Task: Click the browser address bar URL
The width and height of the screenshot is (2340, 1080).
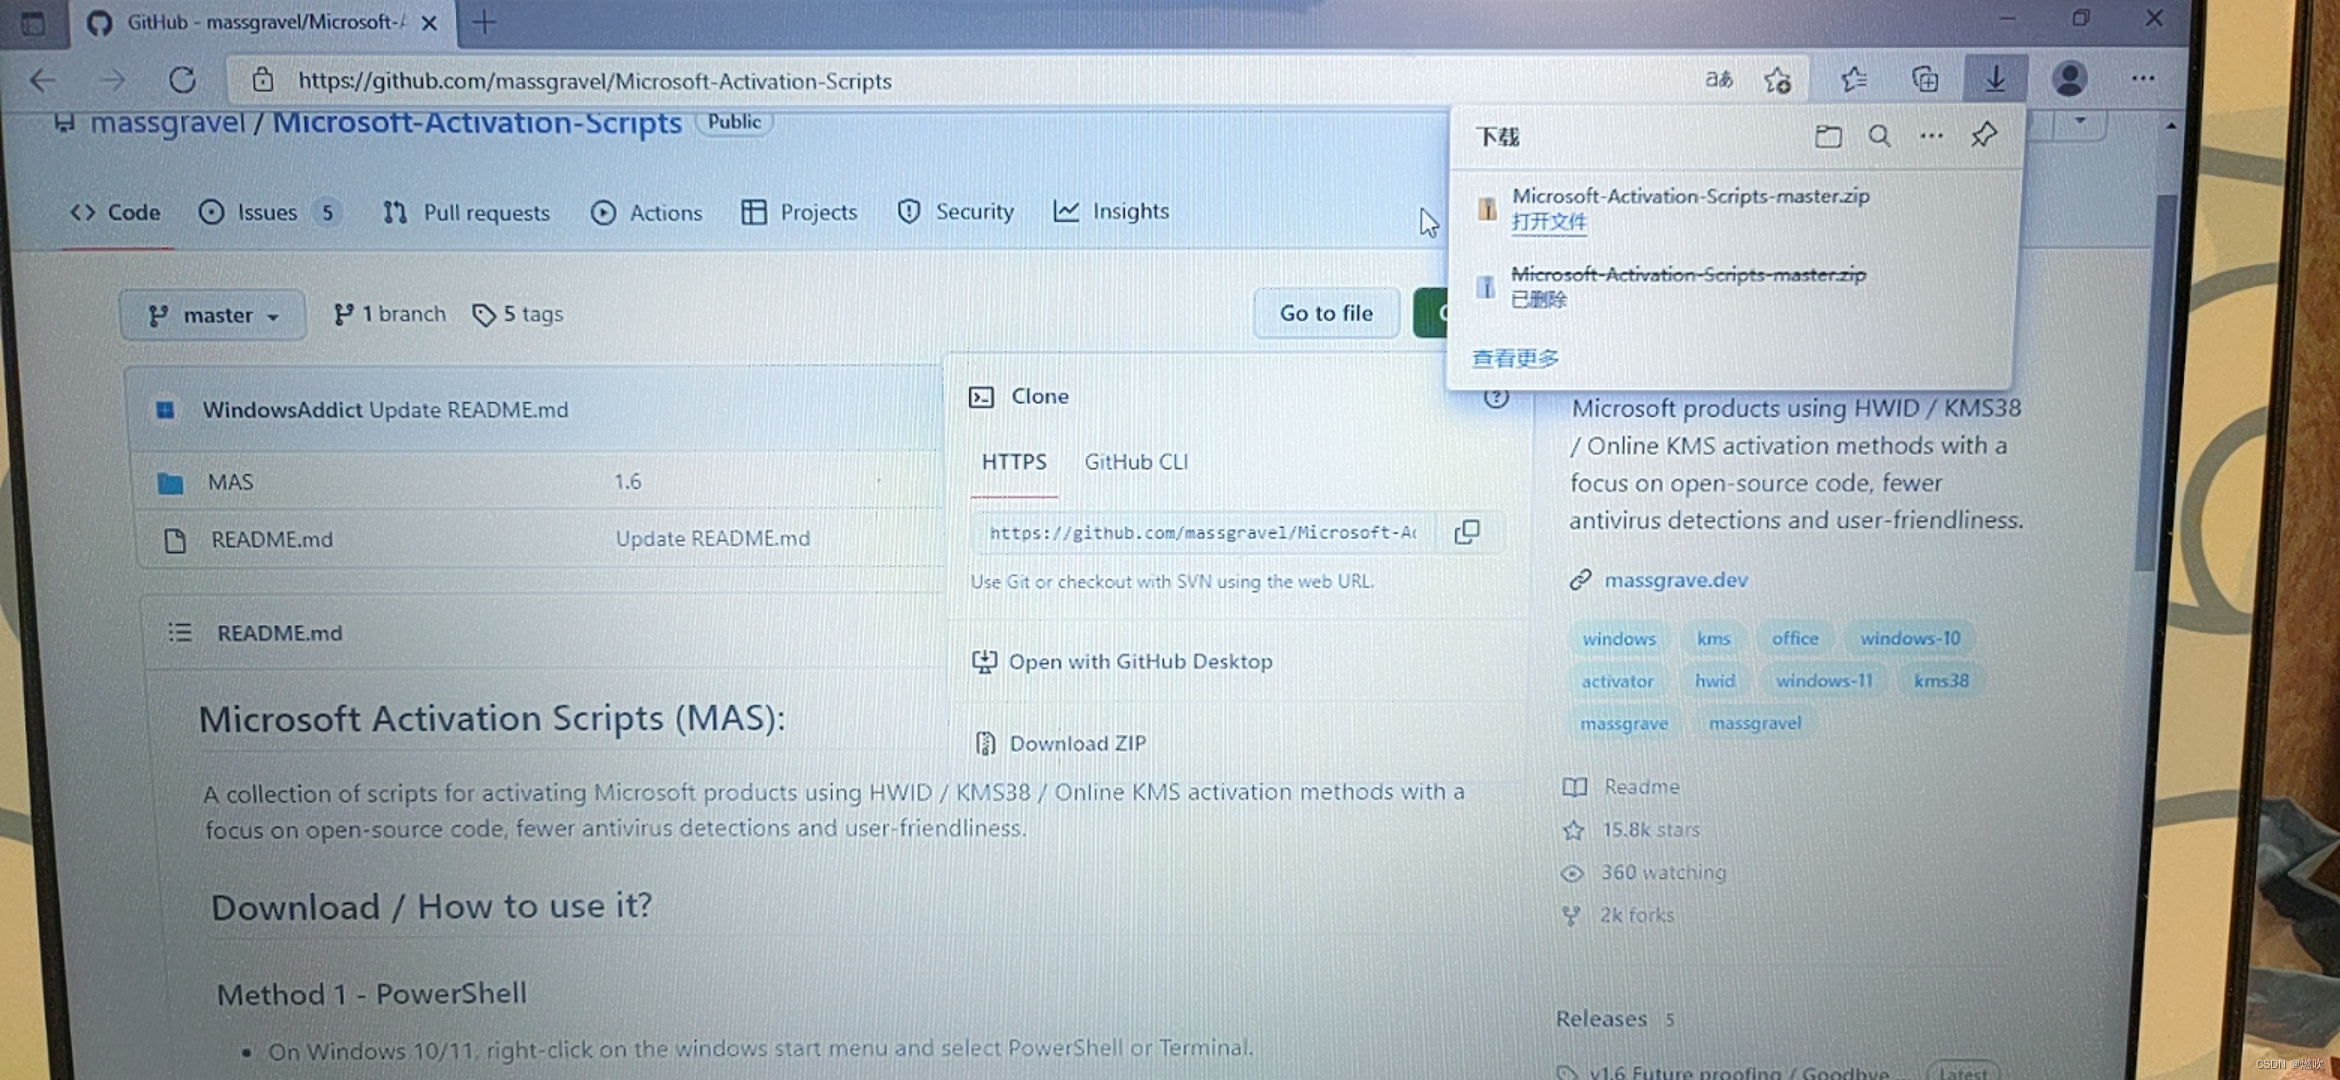Action: point(595,81)
